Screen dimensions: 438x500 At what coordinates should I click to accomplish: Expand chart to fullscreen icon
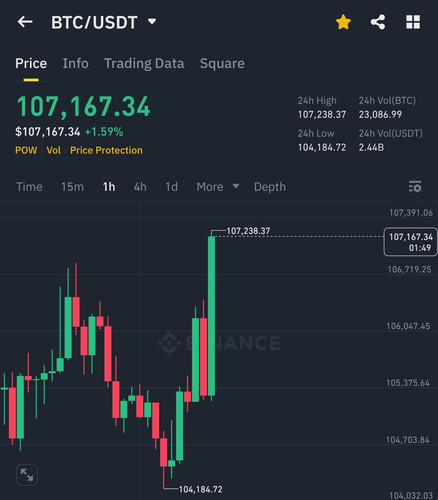(x=27, y=475)
